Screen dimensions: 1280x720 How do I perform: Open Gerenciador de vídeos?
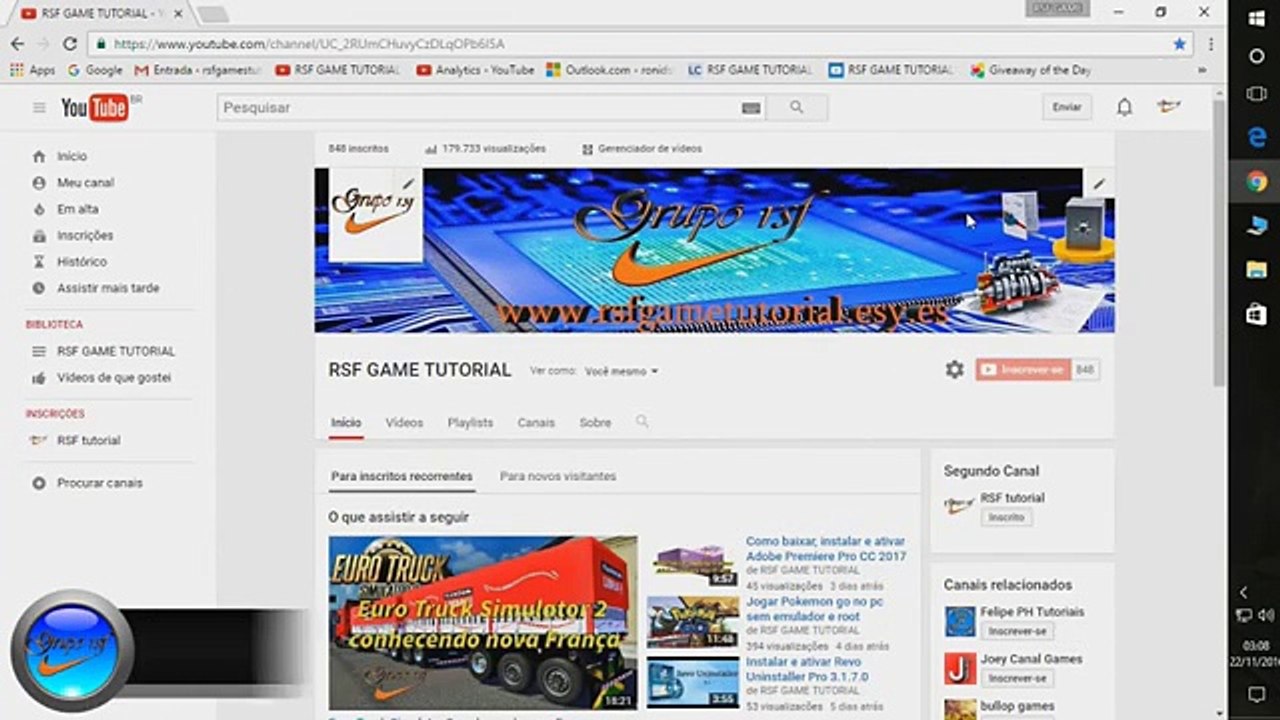click(642, 149)
